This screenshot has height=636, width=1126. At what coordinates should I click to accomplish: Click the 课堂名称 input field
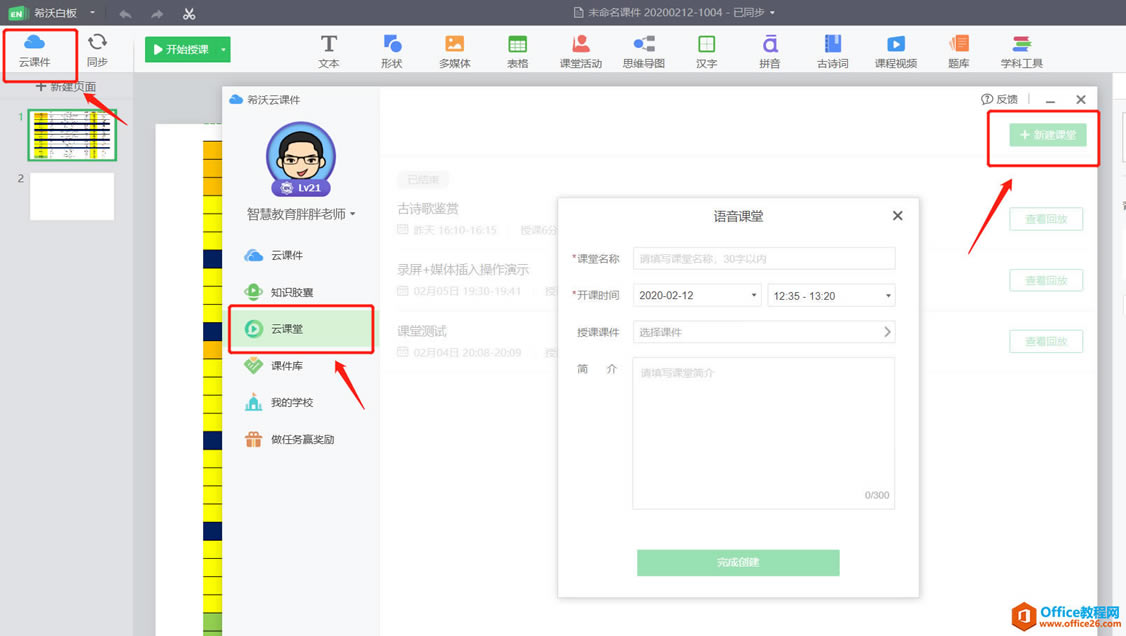pos(763,258)
